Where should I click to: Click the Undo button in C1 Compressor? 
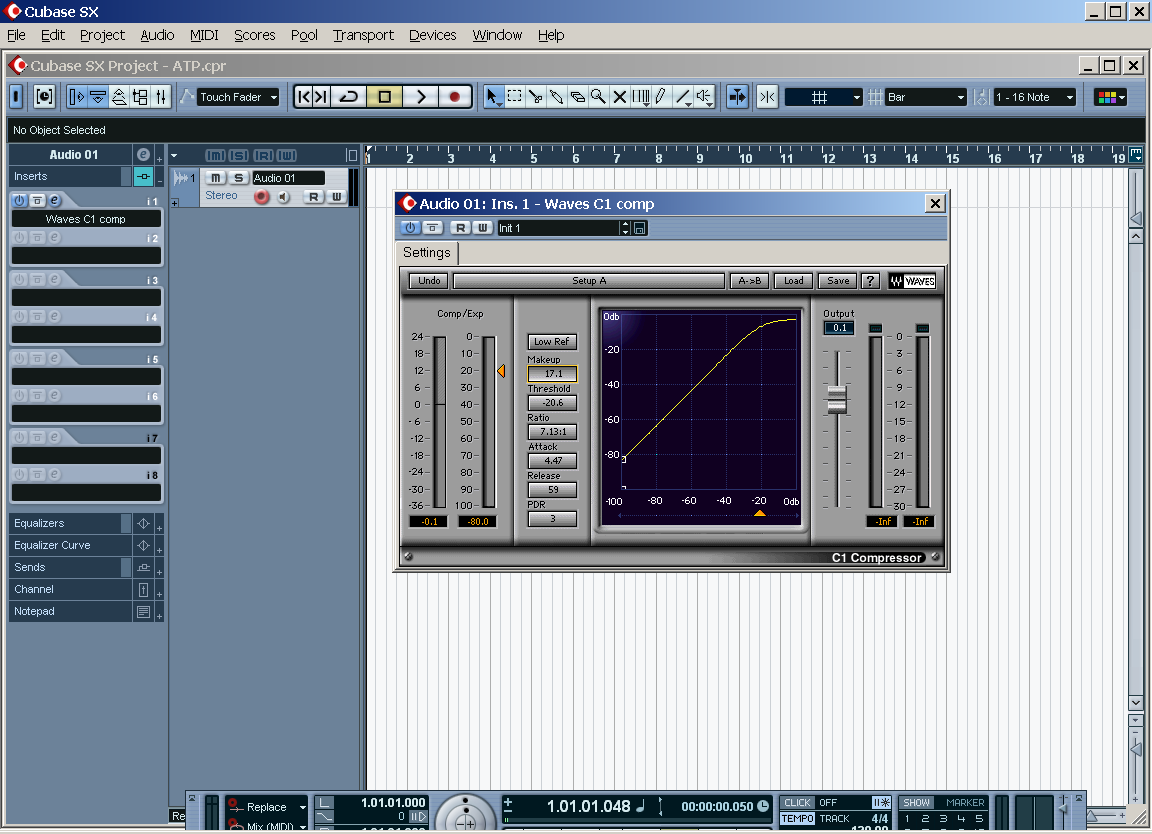[429, 281]
